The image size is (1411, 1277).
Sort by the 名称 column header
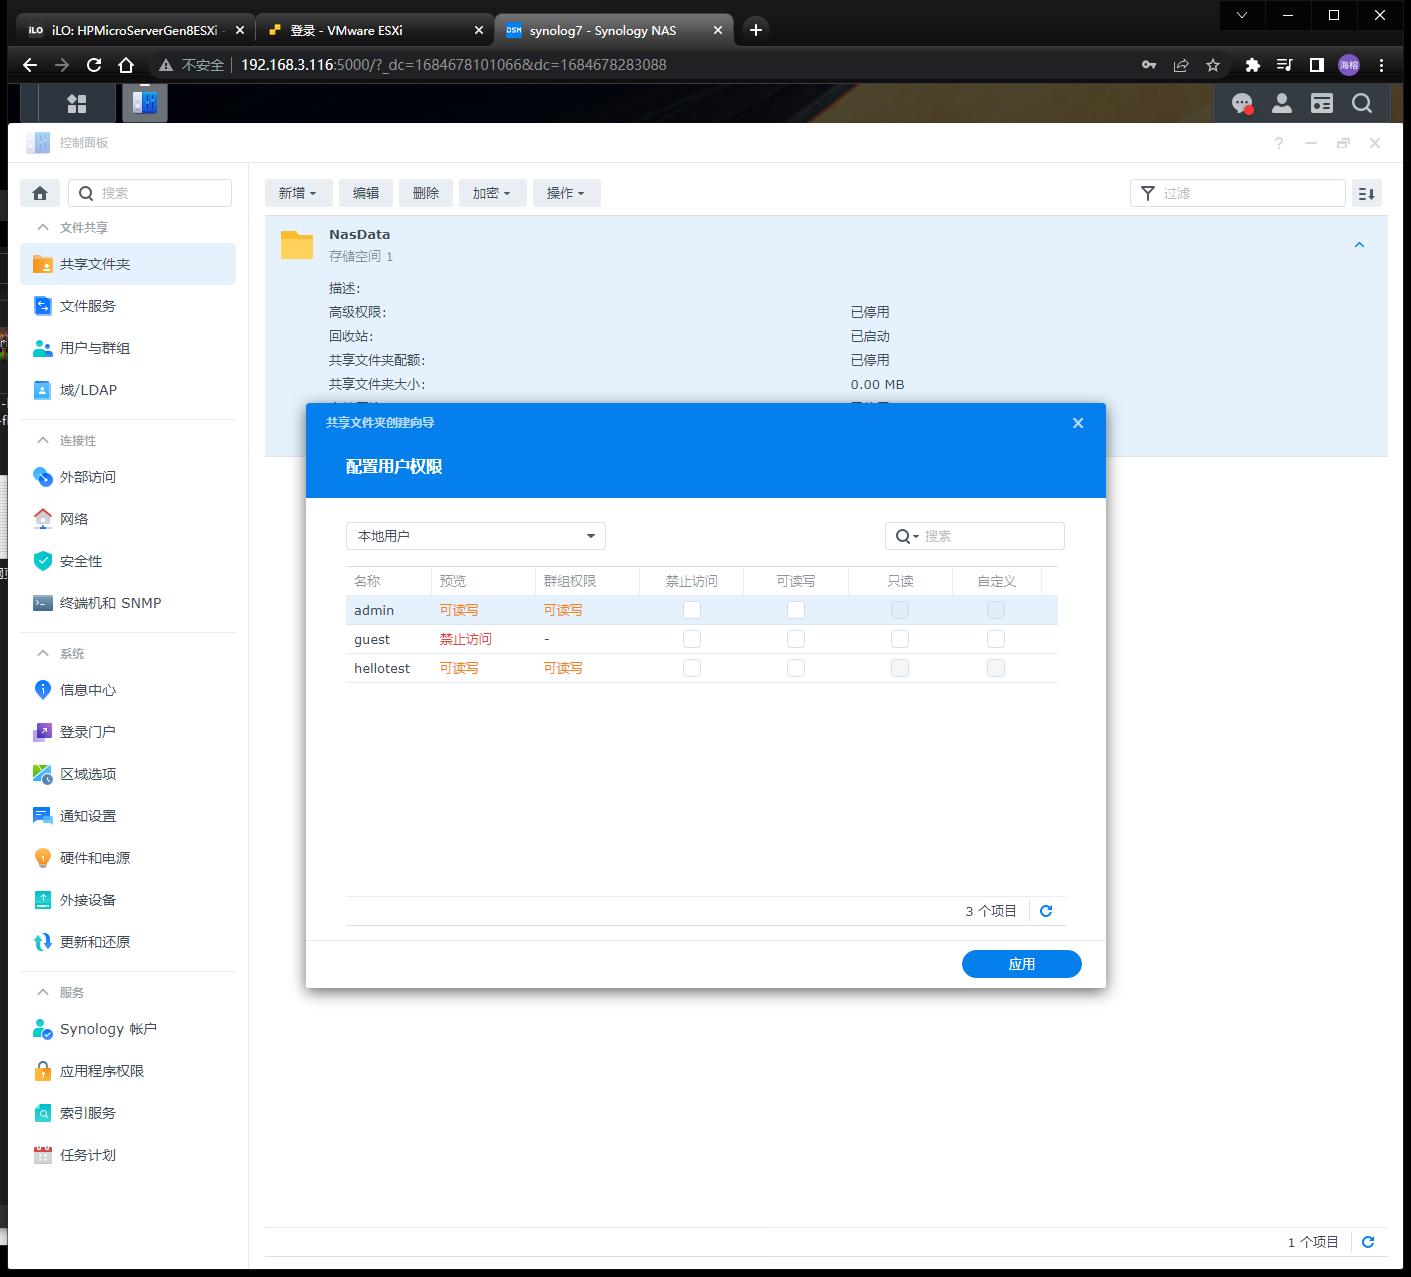coord(389,581)
